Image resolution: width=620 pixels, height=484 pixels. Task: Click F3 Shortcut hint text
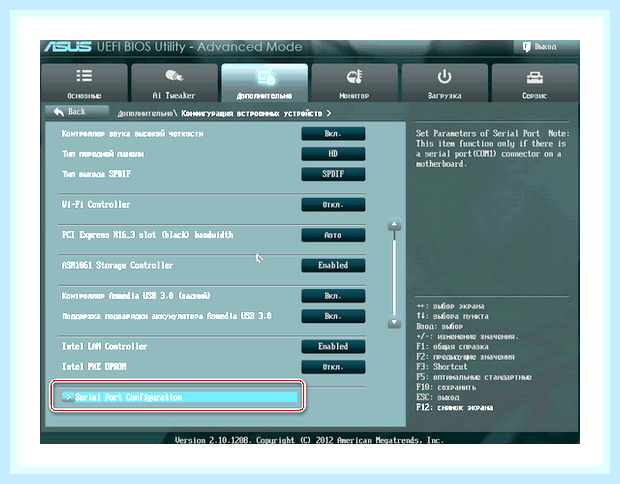point(441,367)
